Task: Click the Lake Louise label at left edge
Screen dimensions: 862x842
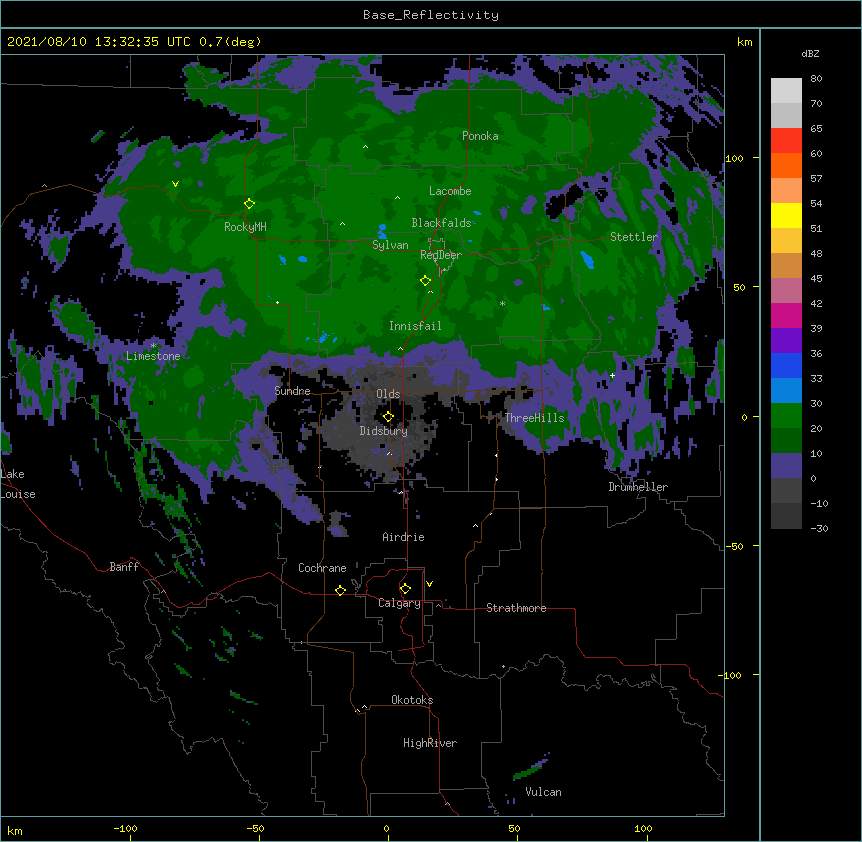Action: (x=18, y=484)
